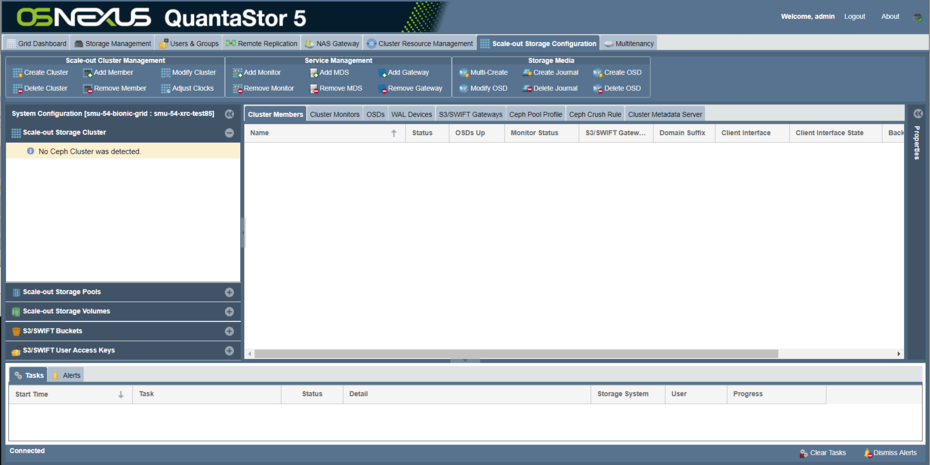The width and height of the screenshot is (930, 465).
Task: Select the Scale-out Storage Configuration tab
Action: point(538,43)
